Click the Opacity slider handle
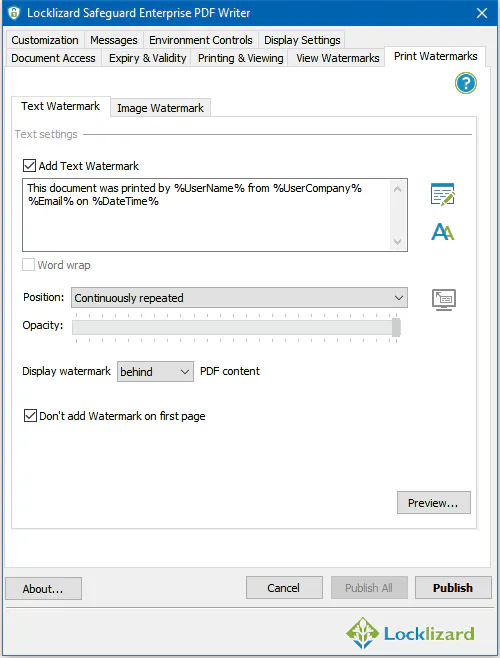500x658 pixels. (x=396, y=327)
